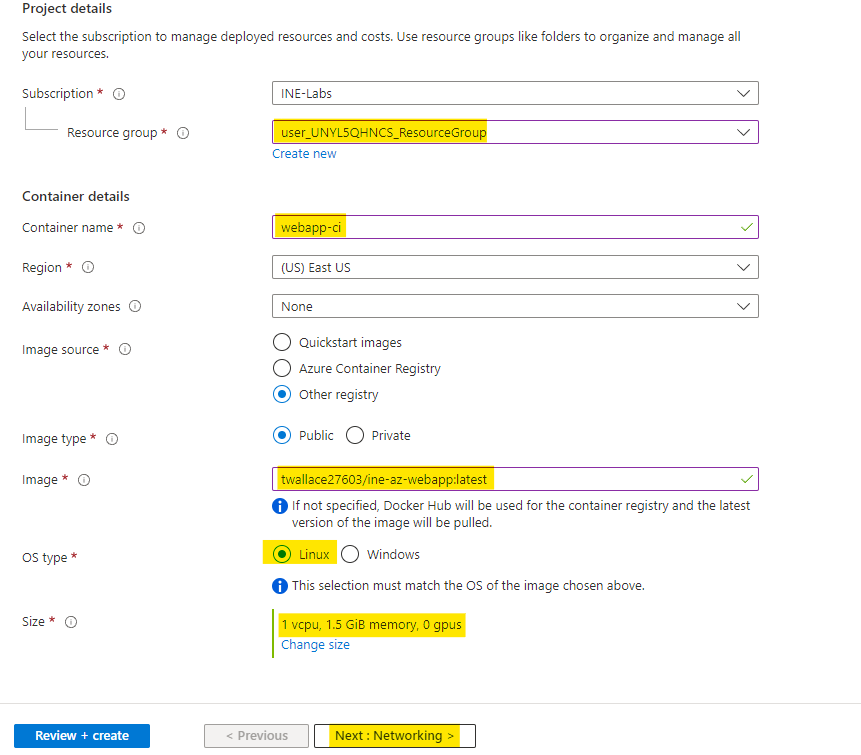Click the Image type info icon
This screenshot has width=861, height=755.
[112, 439]
